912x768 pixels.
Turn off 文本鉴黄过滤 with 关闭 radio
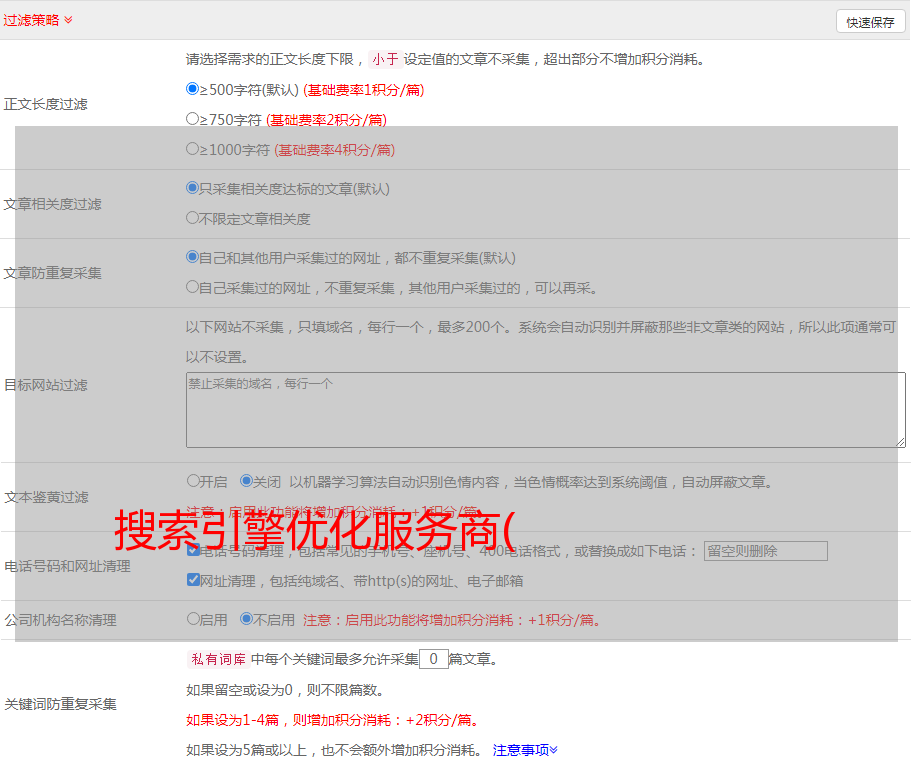[246, 481]
